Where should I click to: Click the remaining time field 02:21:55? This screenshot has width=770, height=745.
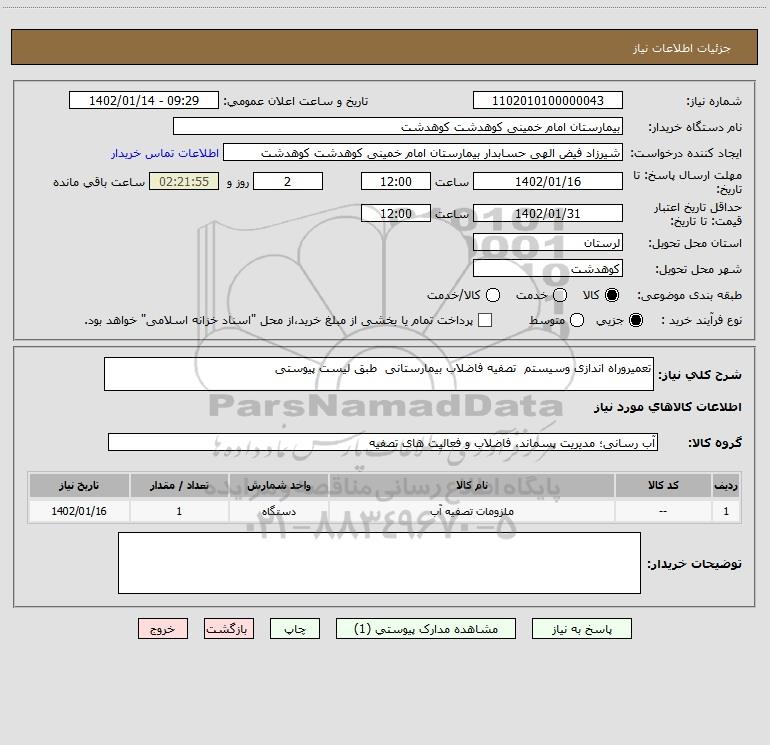(184, 182)
